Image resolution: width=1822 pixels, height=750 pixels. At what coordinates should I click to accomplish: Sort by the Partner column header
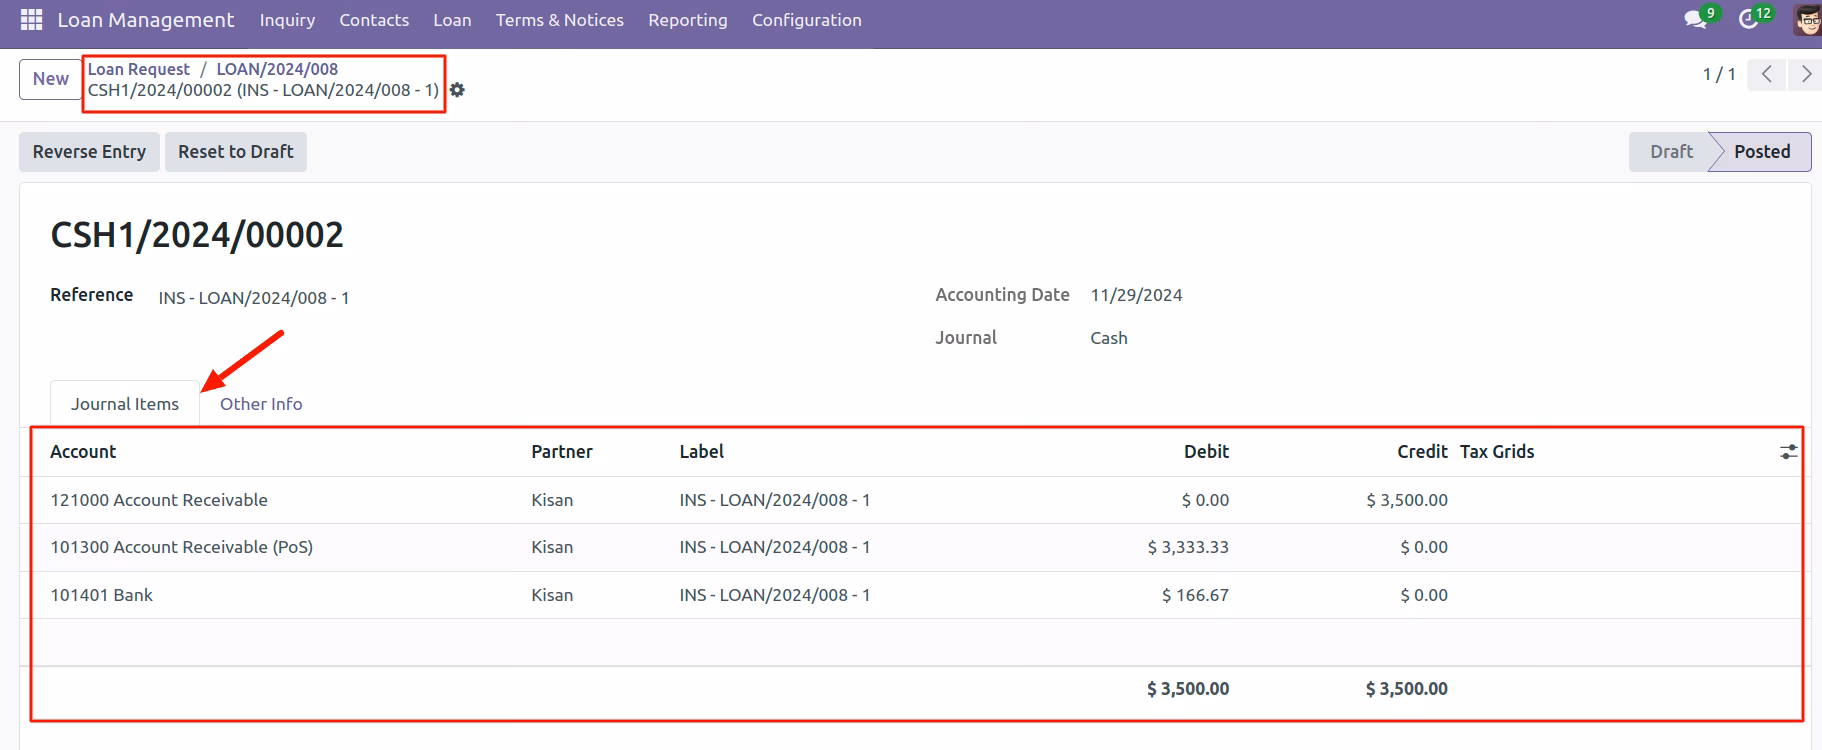562,452
